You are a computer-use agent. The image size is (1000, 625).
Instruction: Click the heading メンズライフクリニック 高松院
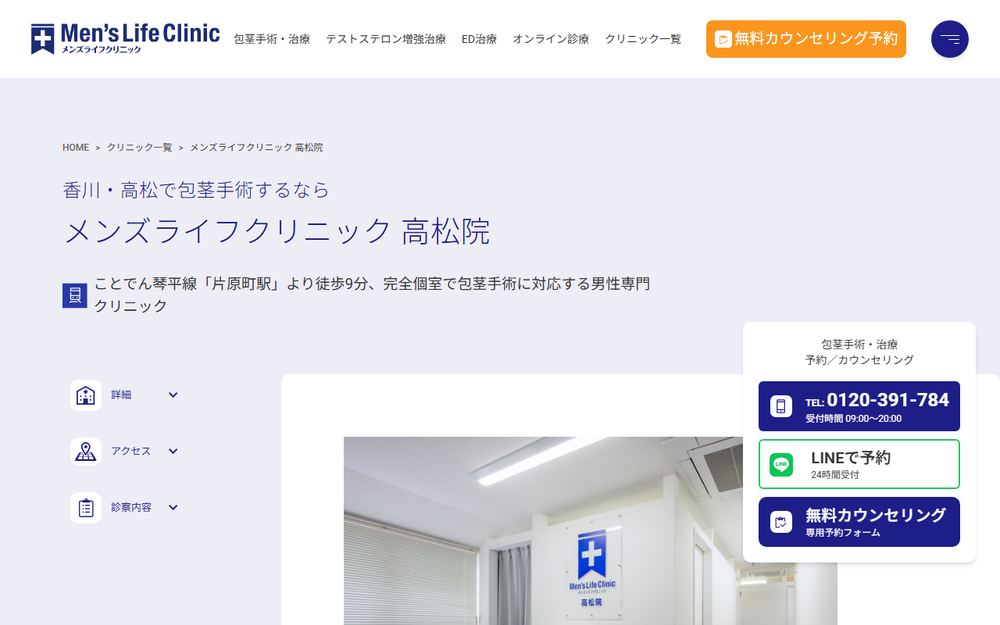point(277,231)
